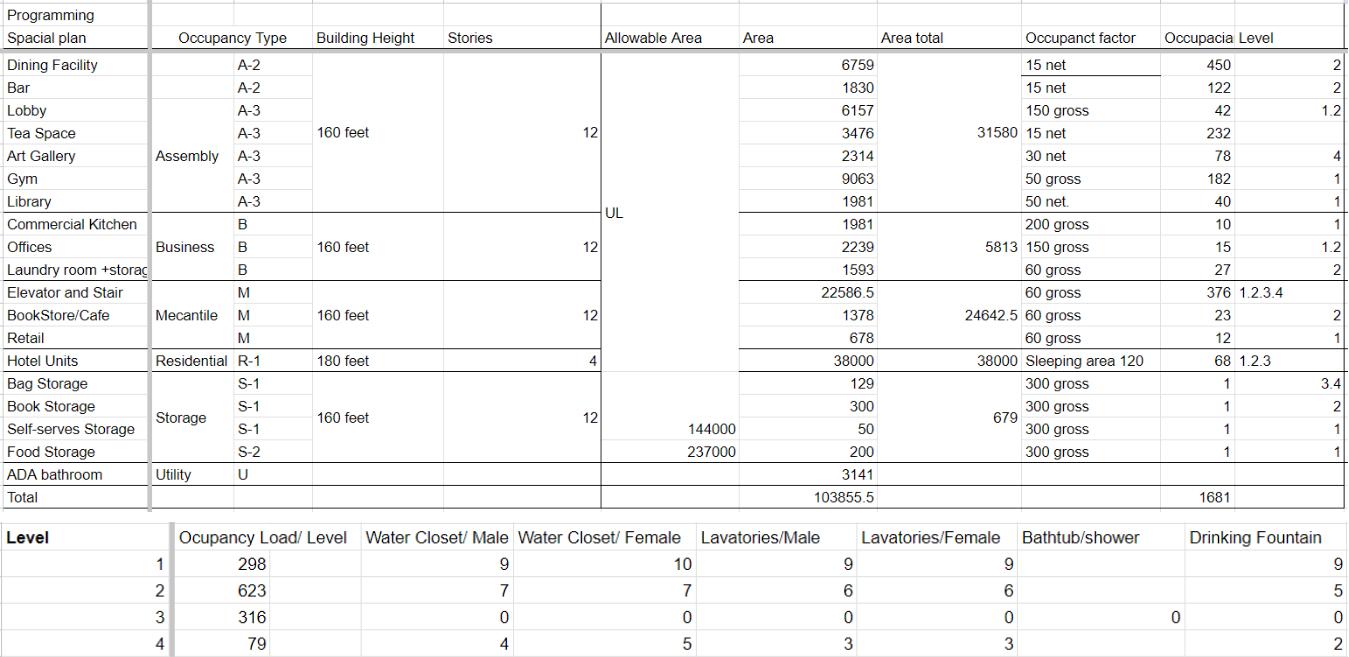
Task: Click the 'Tea Space' row label
Action: coord(76,133)
